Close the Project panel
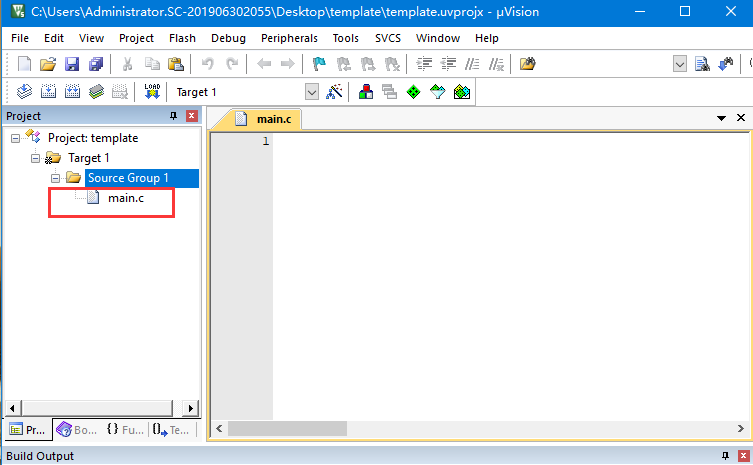 192,116
